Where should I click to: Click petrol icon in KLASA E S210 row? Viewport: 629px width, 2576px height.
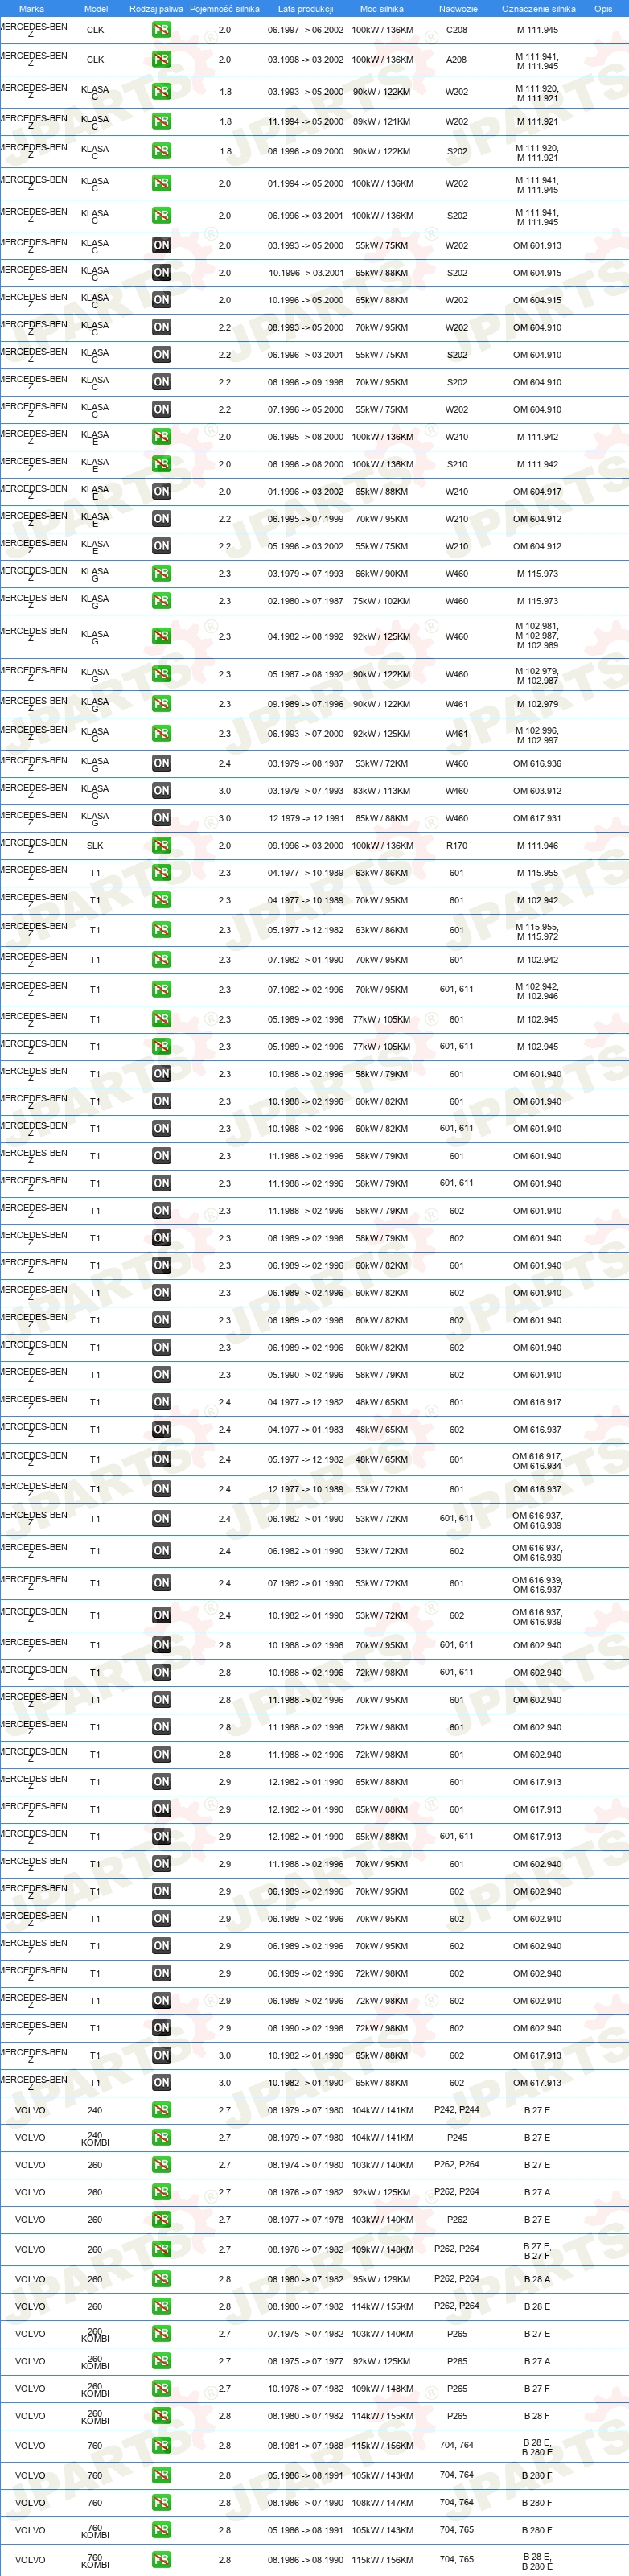(161, 464)
